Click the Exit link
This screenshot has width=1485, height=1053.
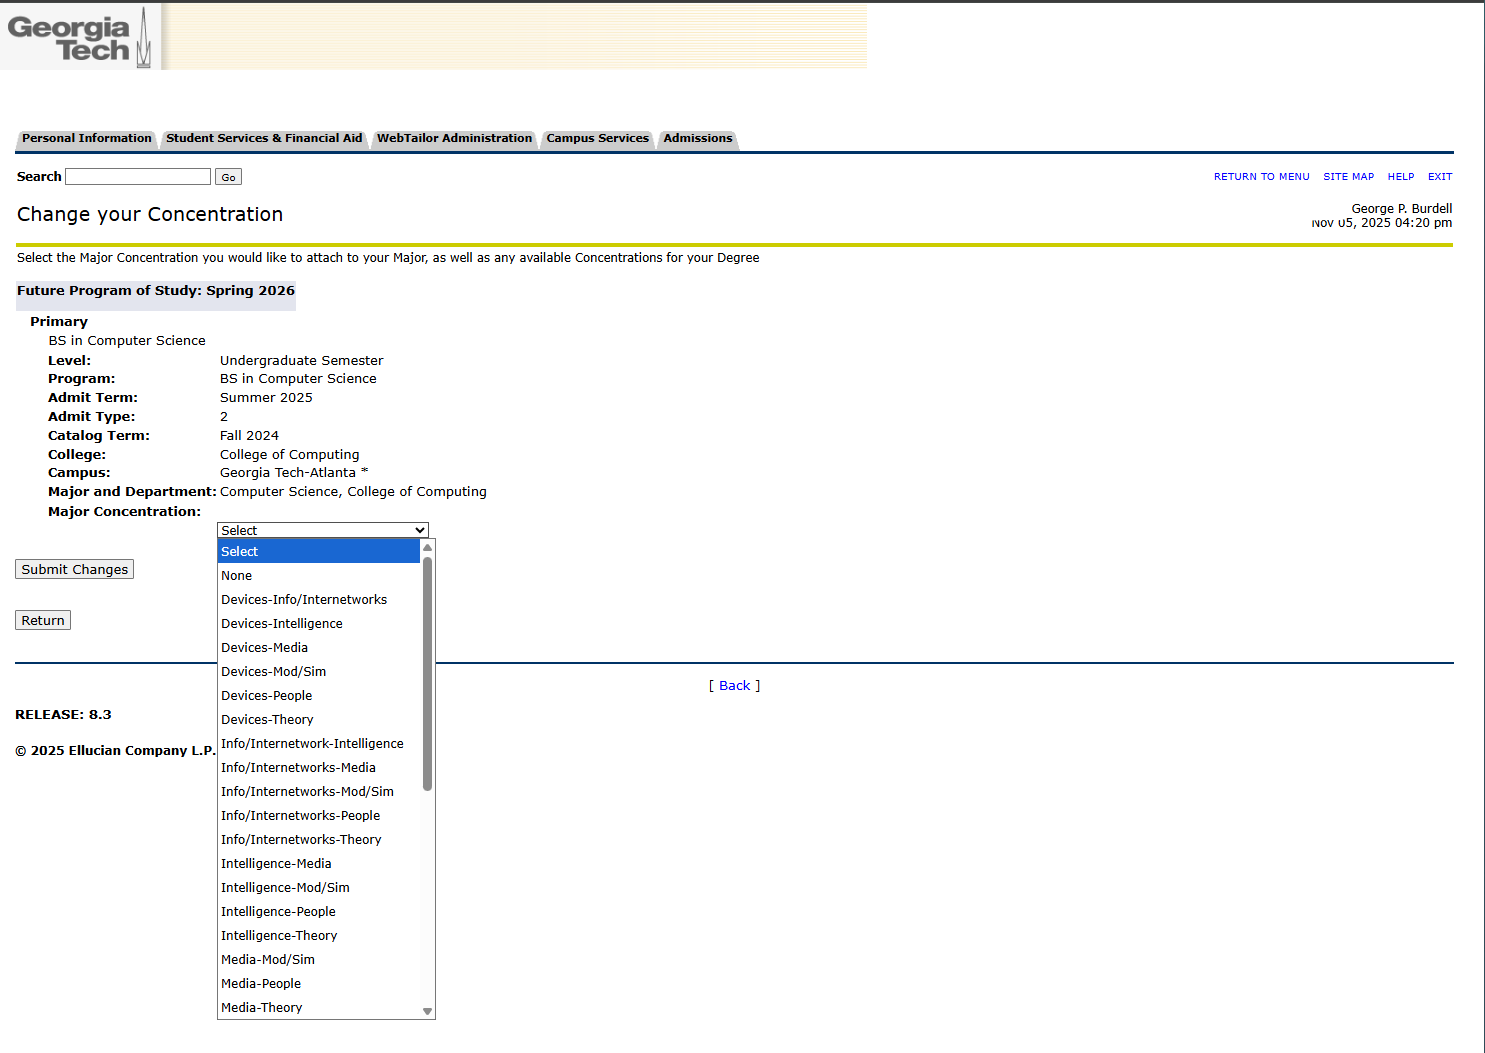[x=1439, y=177]
